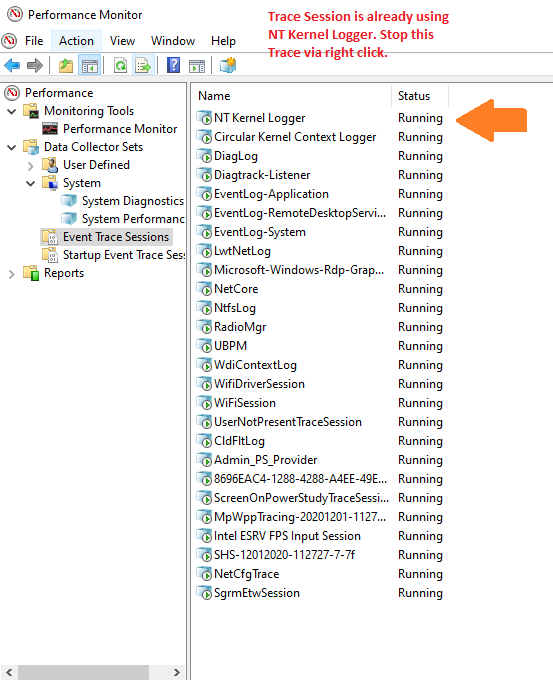Select the SHS-12012020-112727-7-7f session
The width and height of the screenshot is (553, 680).
click(284, 555)
